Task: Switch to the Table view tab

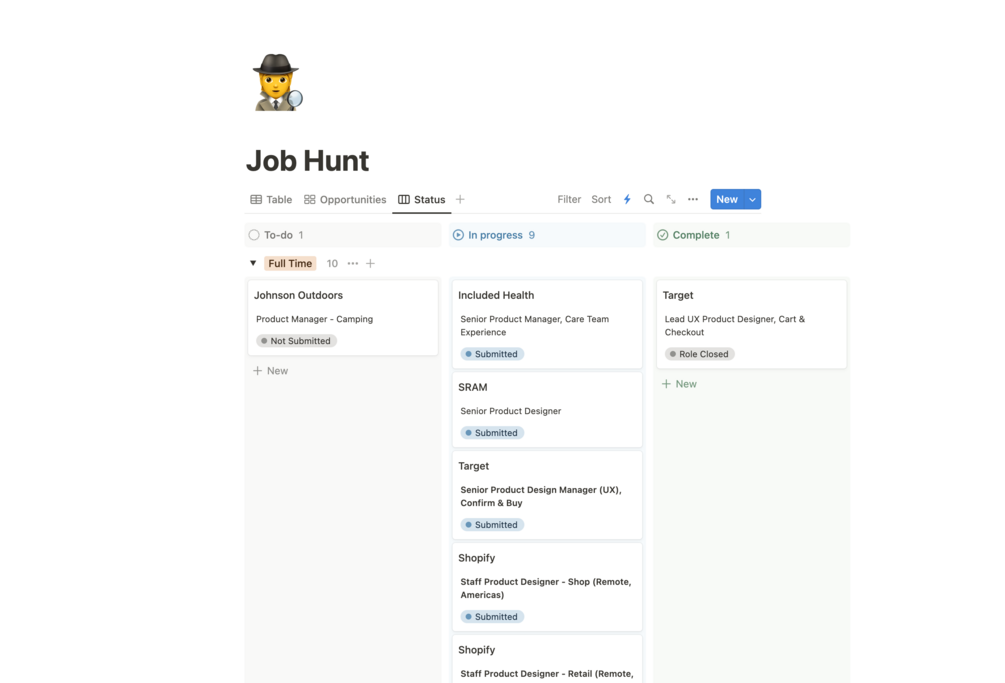Action: (x=271, y=199)
